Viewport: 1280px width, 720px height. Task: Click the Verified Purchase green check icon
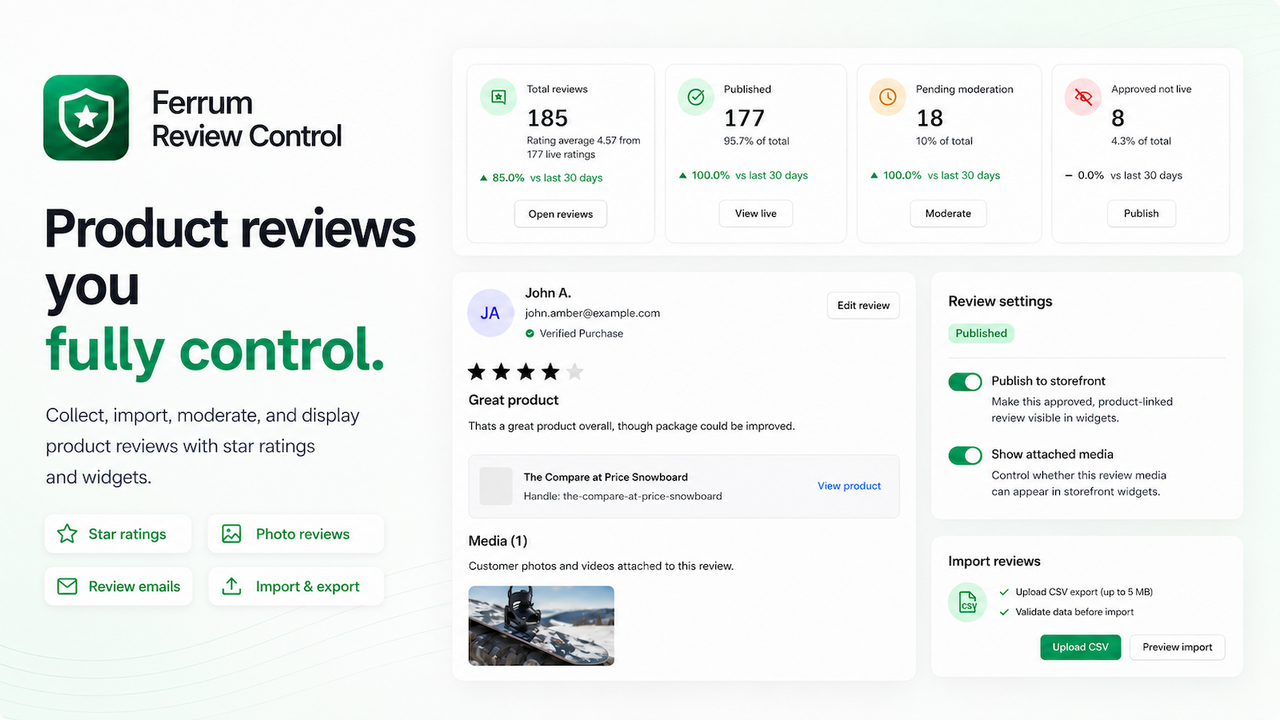point(530,334)
